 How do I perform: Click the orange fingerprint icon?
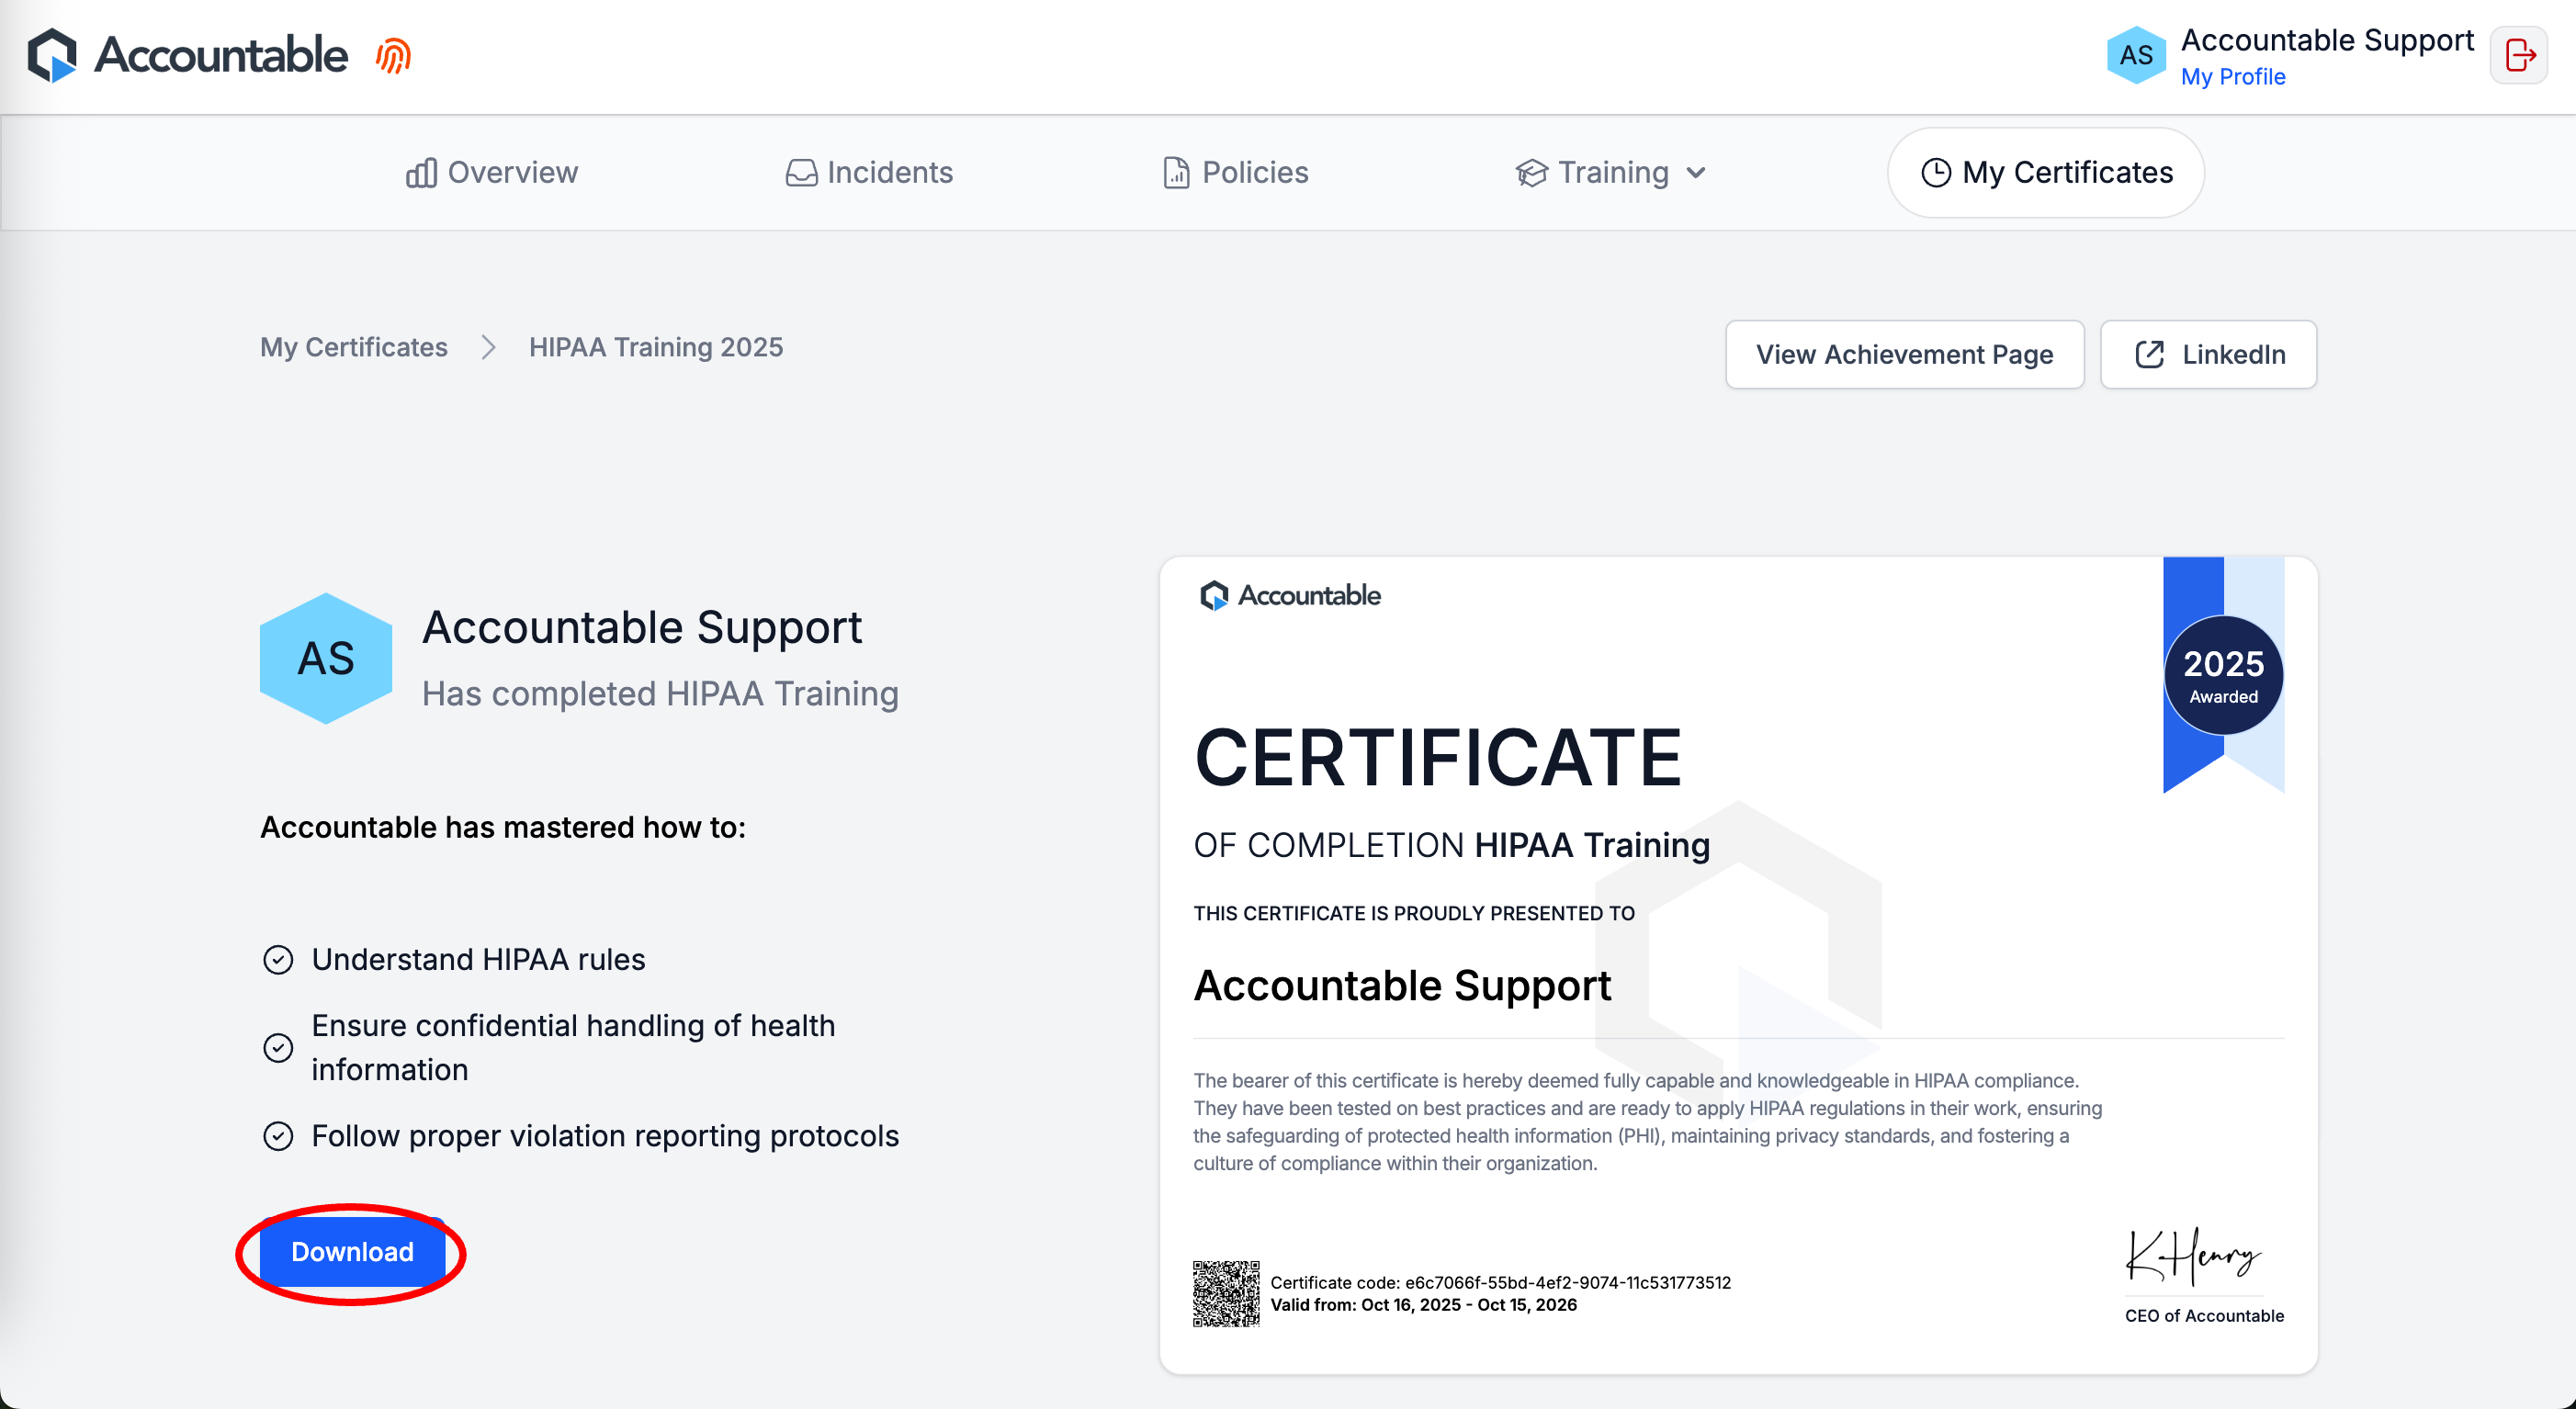(394, 56)
